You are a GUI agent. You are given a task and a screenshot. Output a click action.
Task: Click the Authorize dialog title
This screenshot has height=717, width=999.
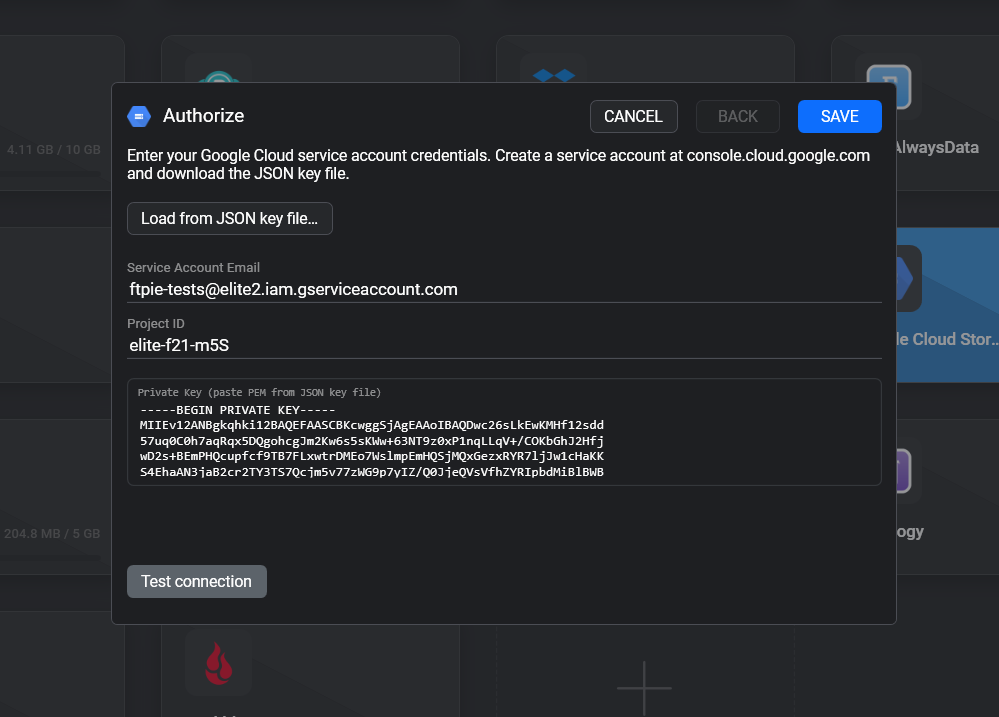(x=203, y=115)
